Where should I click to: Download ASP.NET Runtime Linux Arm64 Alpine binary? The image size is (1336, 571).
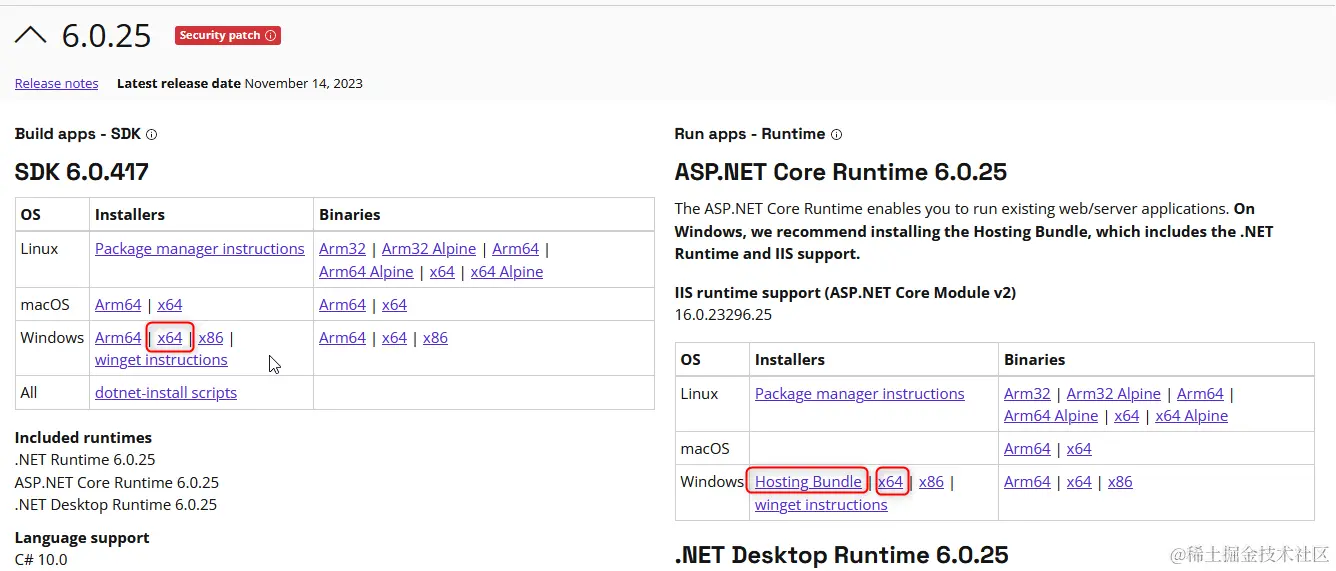pyautogui.click(x=1051, y=416)
